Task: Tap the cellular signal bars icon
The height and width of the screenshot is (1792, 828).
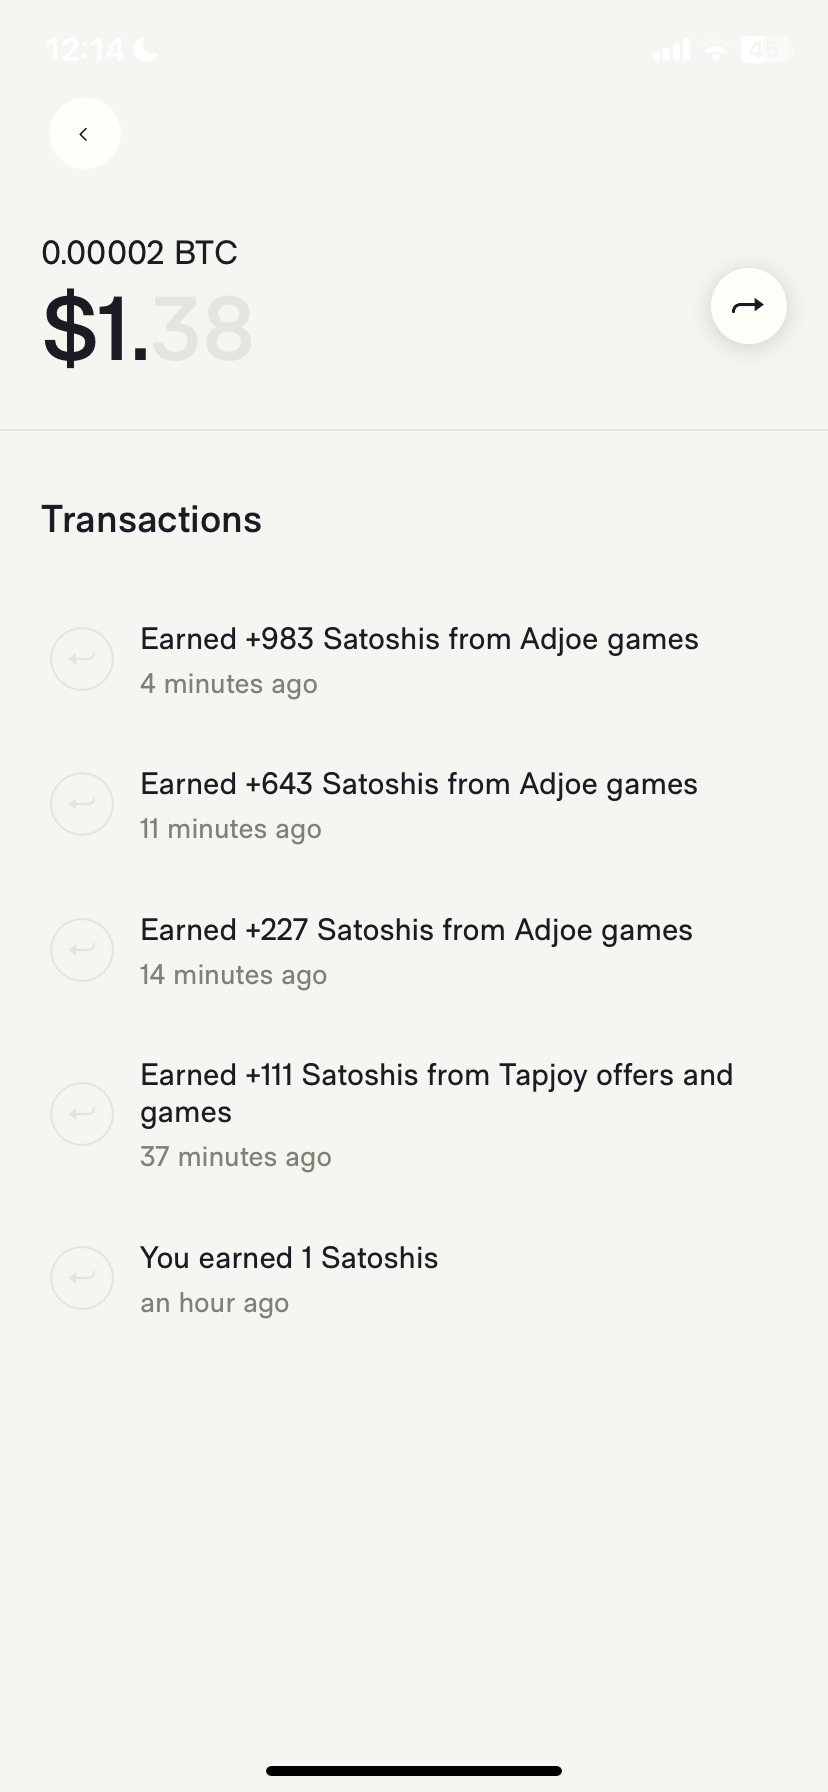Action: [x=671, y=50]
